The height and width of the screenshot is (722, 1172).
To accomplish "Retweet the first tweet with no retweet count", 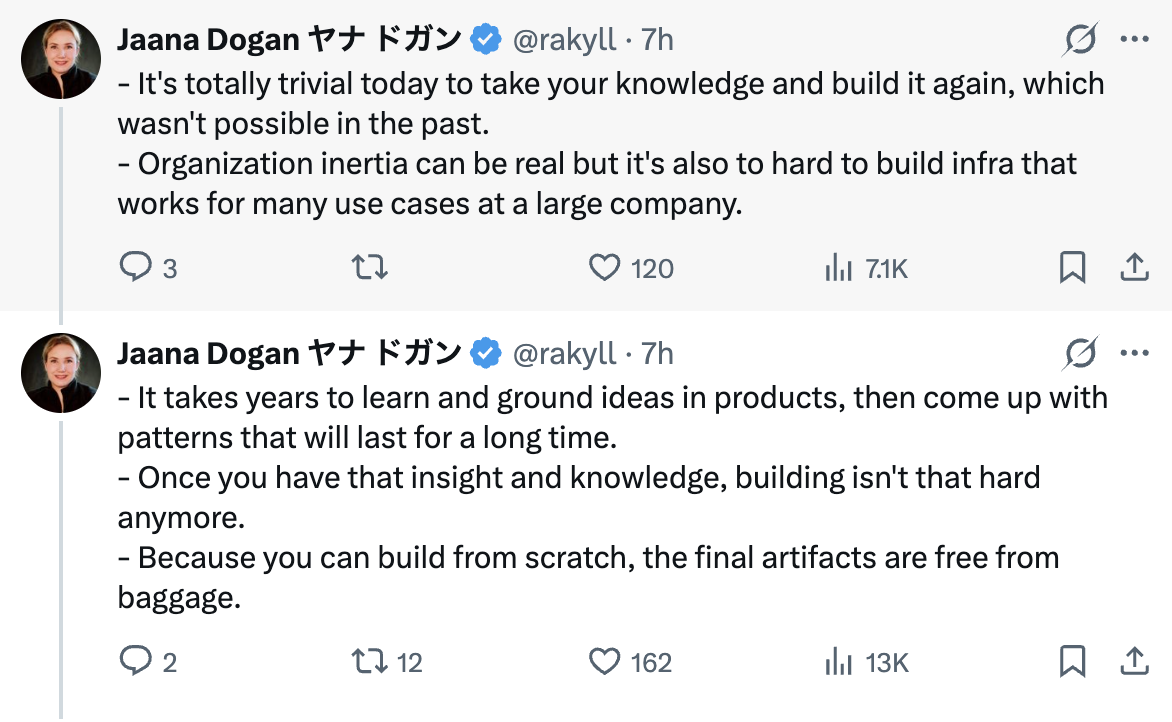I will coord(371,268).
